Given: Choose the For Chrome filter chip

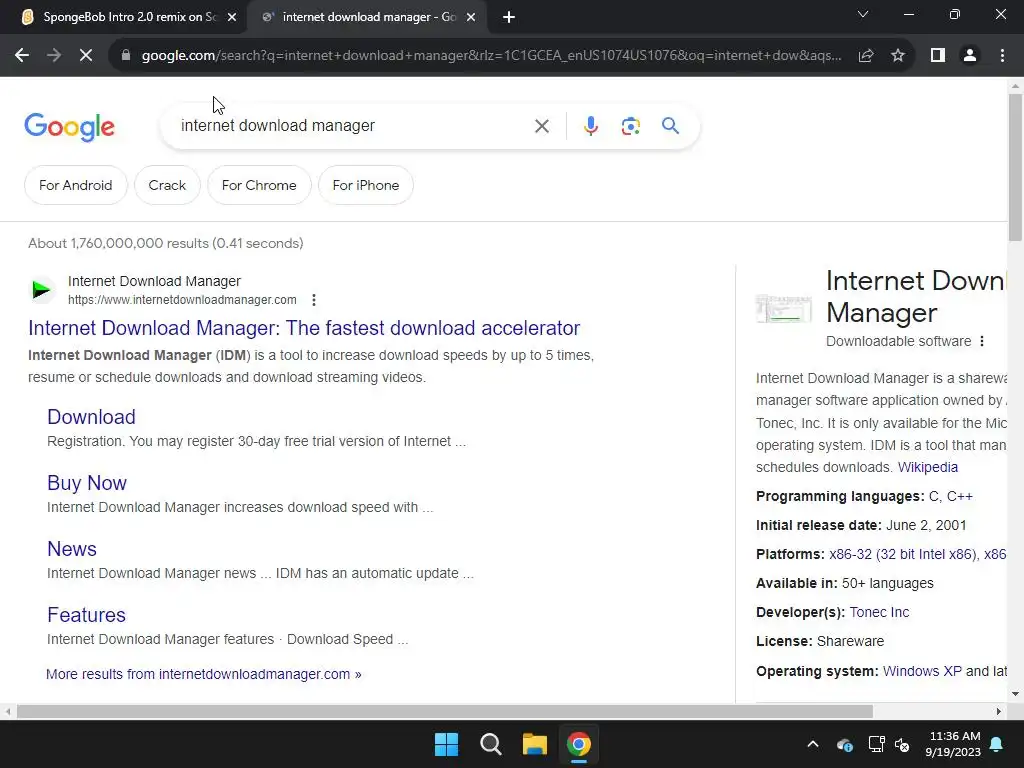Looking at the screenshot, I should 259,185.
